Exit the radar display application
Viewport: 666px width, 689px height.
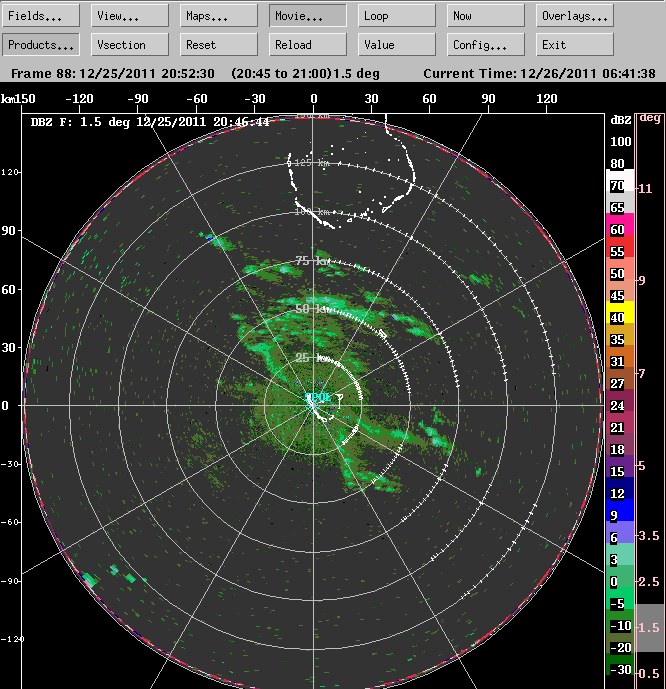[575, 45]
